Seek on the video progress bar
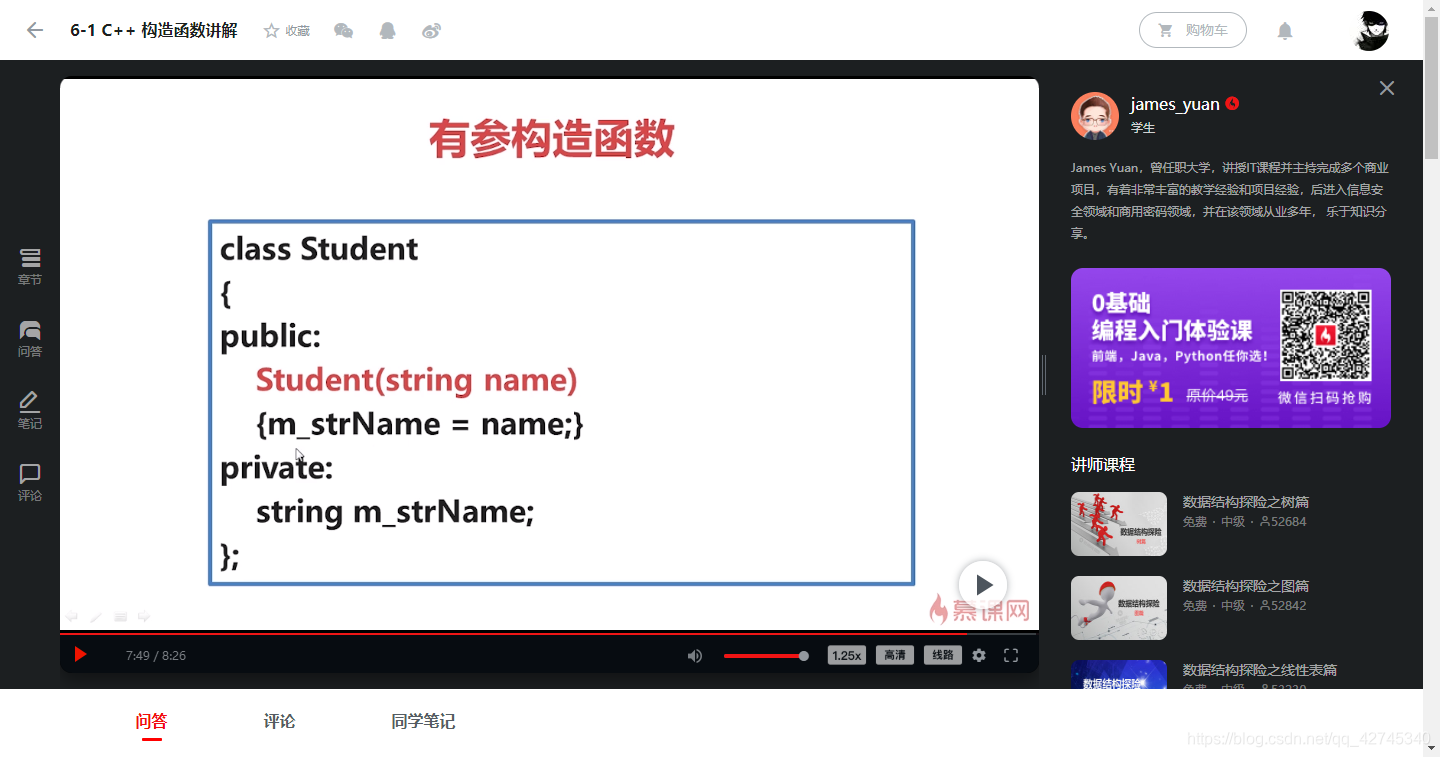Viewport: 1440px width, 757px height. click(549, 633)
